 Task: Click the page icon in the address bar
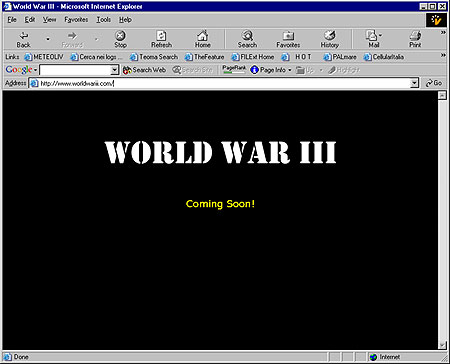34,83
